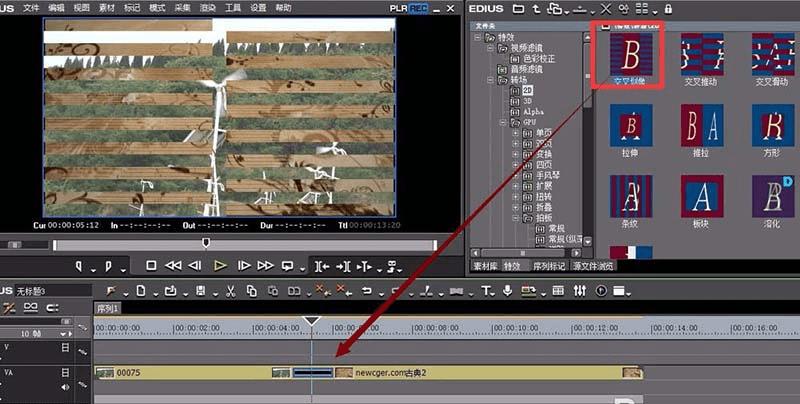Expand the 手风琴 folder
The width and height of the screenshot is (800, 404).
515,175
